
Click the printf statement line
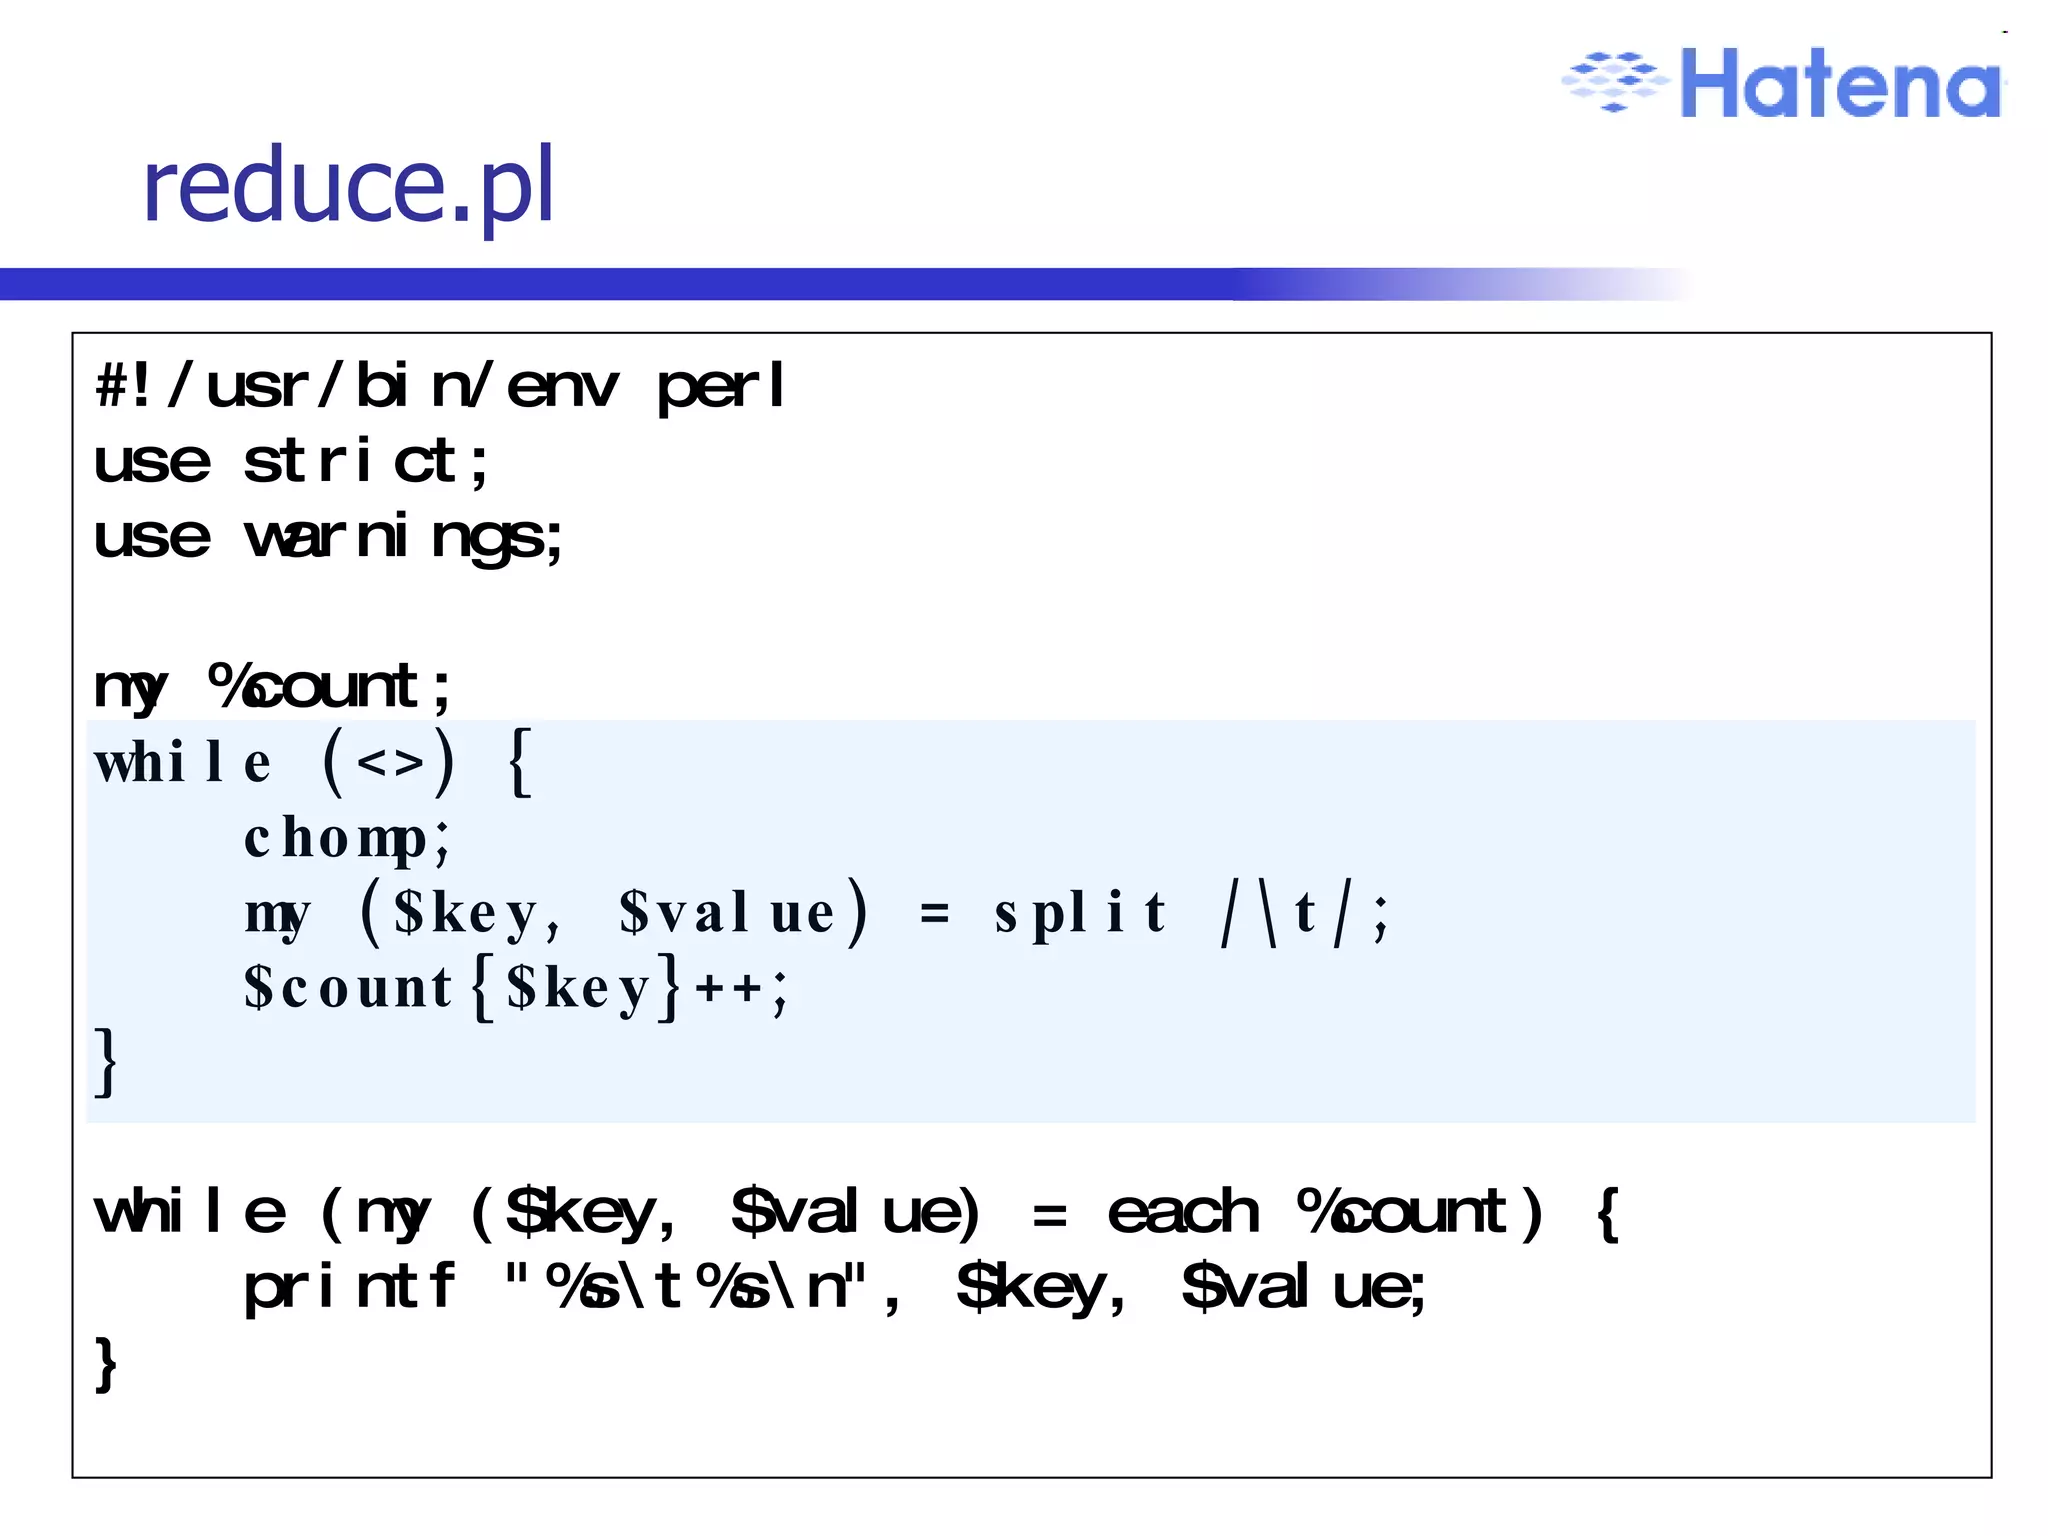pyautogui.click(x=835, y=1288)
